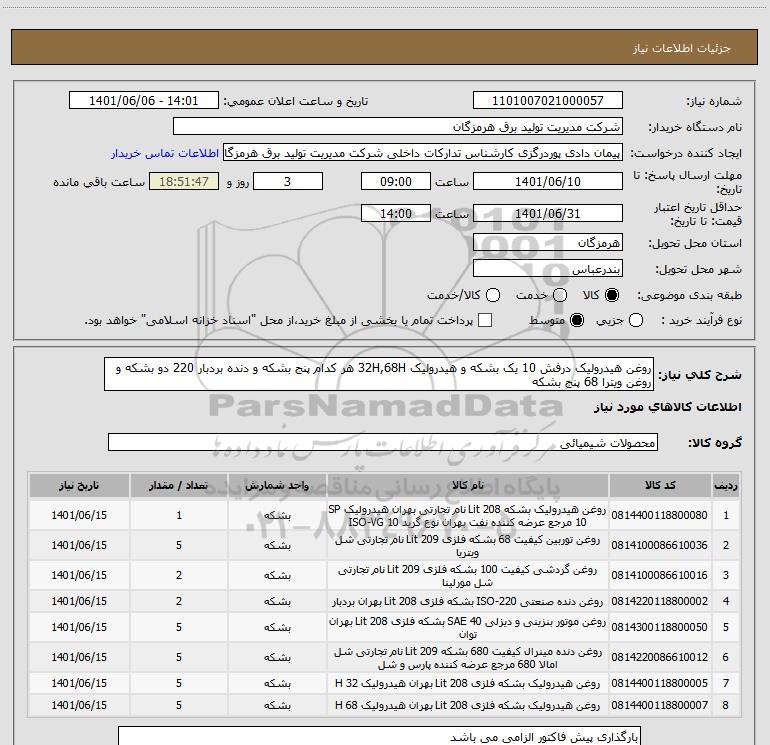Image resolution: width=770 pixels, height=745 pixels.
Task: Click the تعداد / مقدار column header
Action: pos(179,485)
